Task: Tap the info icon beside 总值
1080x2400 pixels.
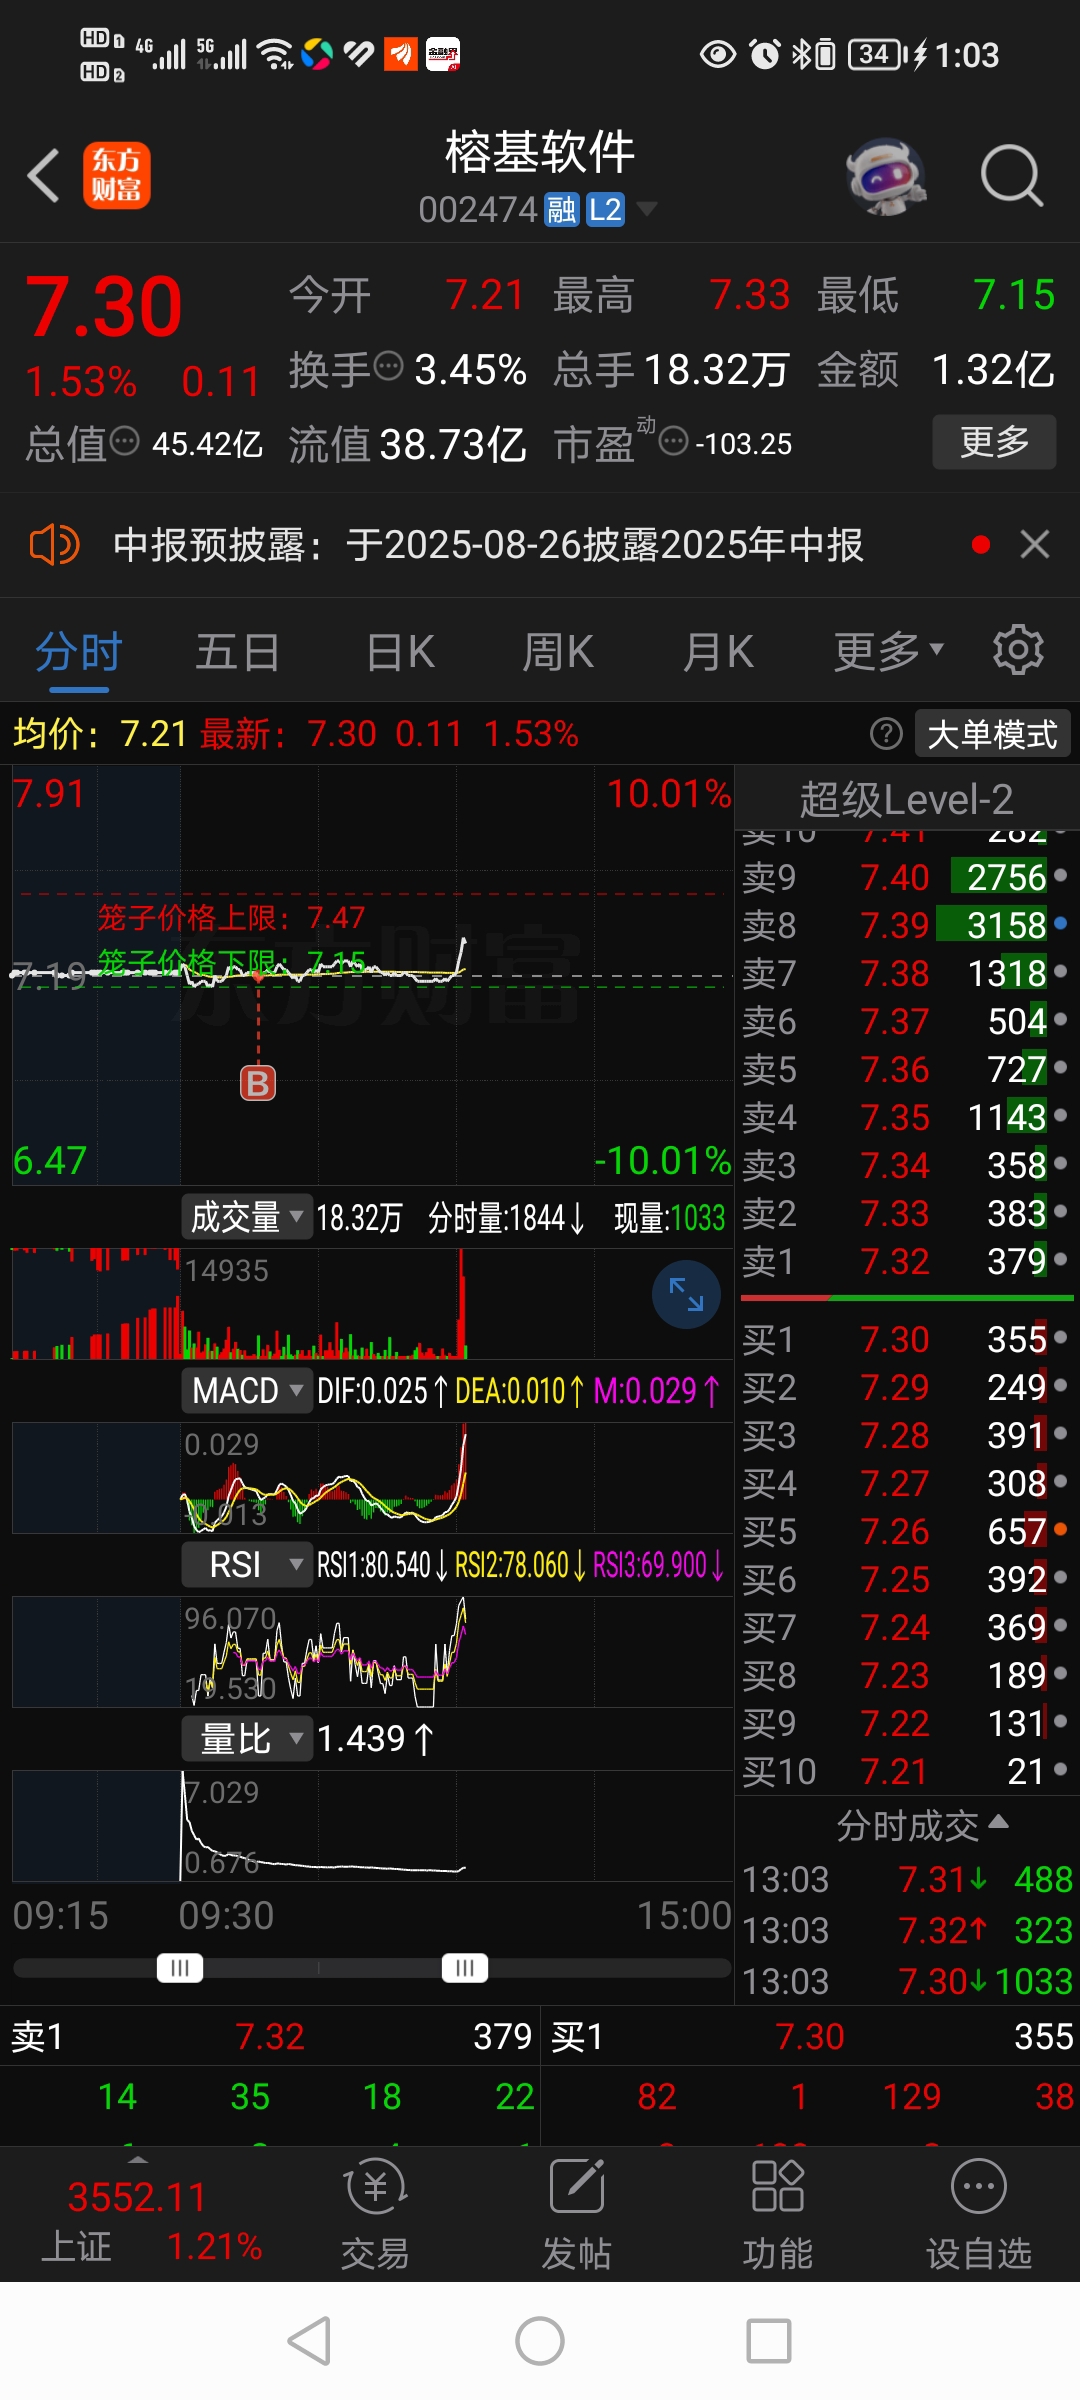Action: tap(124, 440)
